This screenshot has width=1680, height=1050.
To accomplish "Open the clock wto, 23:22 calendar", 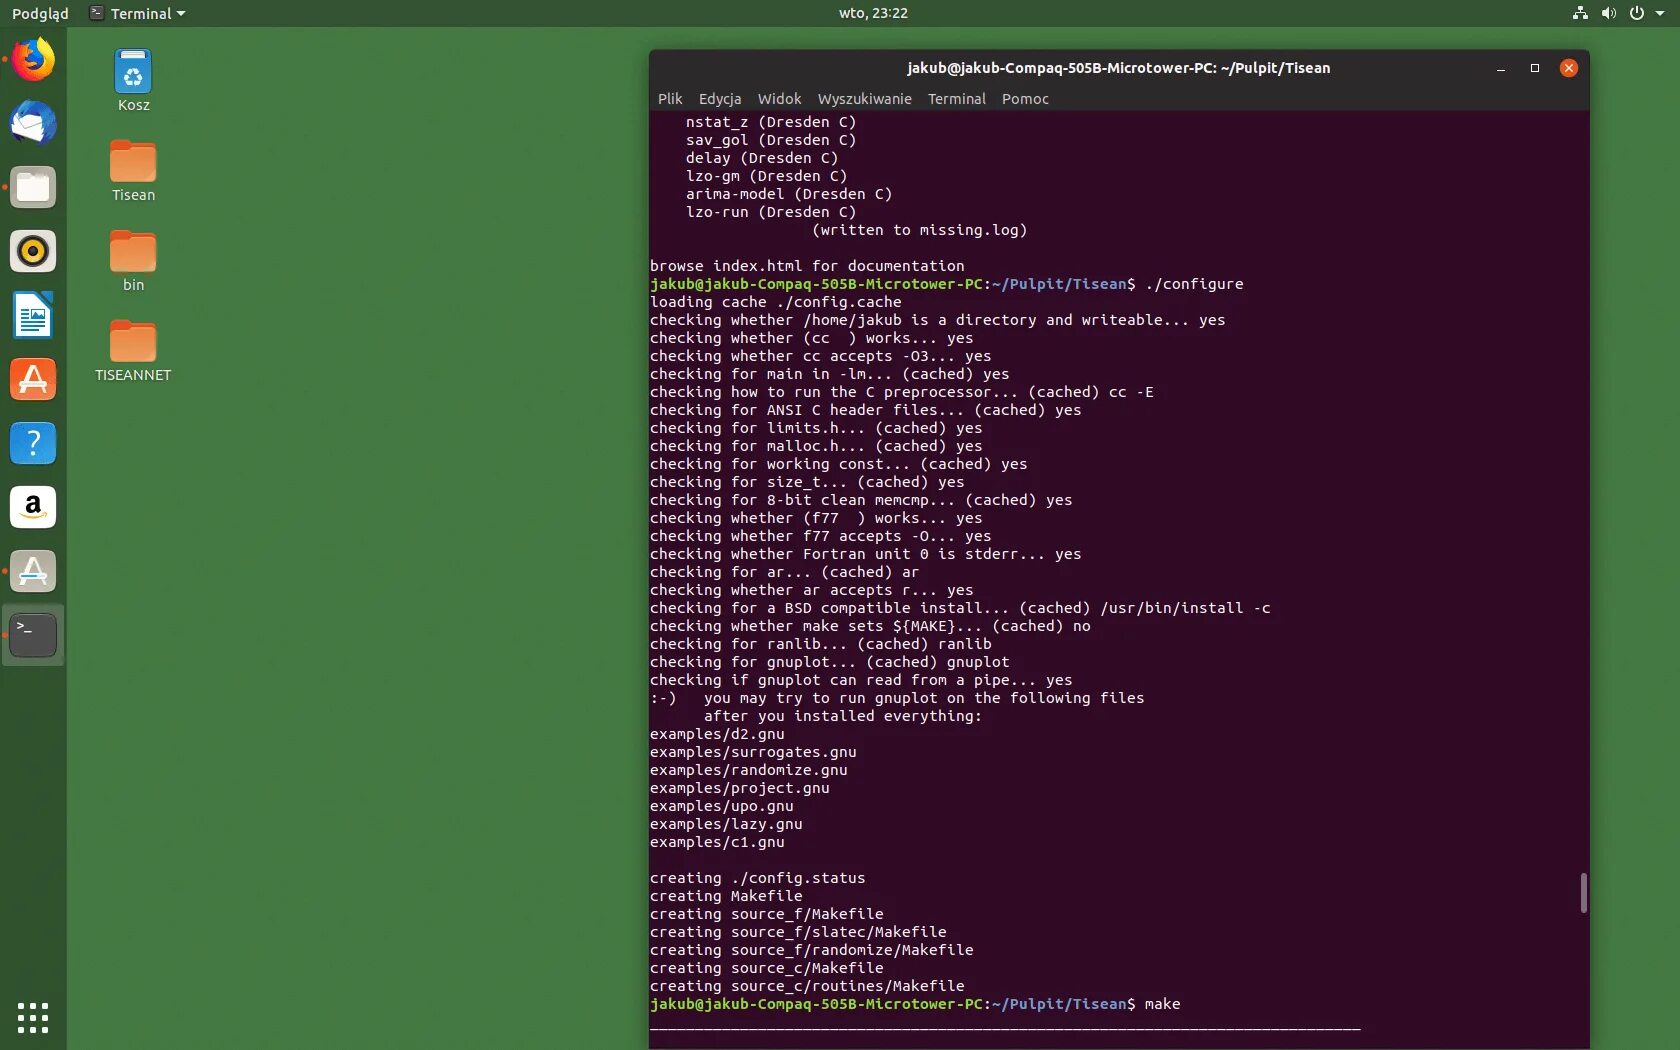I will pos(873,13).
